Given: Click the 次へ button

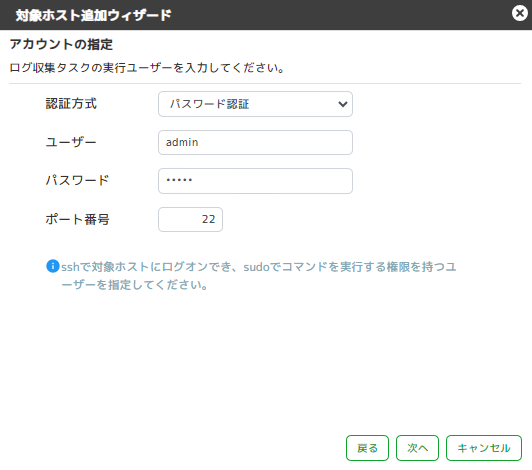Looking at the screenshot, I should [x=417, y=448].
